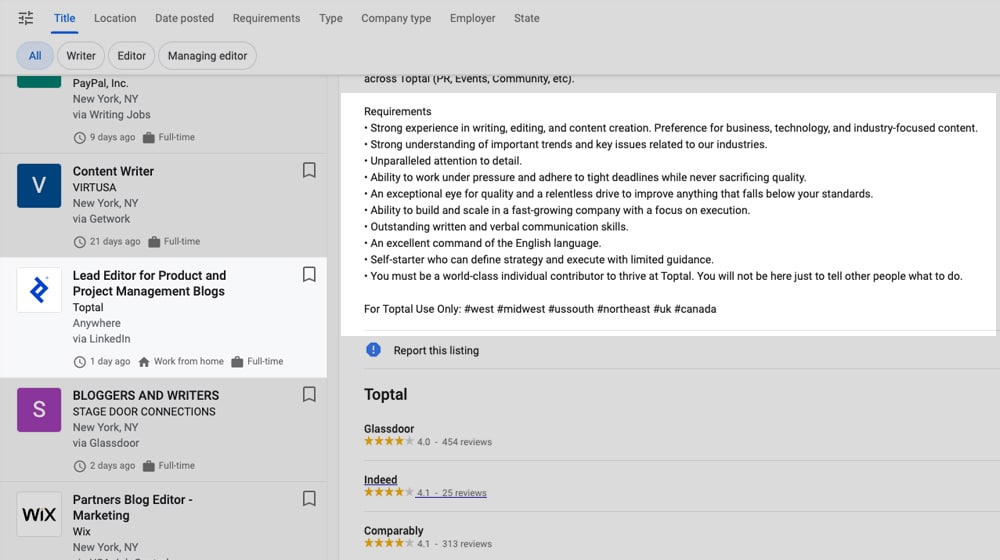Viewport: 1000px width, 560px height.
Task: Open the filter settings sliders icon
Action: (x=26, y=18)
